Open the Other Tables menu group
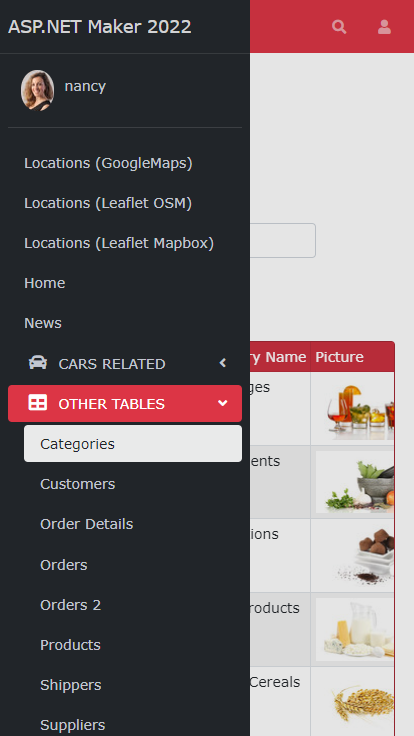 pos(125,403)
